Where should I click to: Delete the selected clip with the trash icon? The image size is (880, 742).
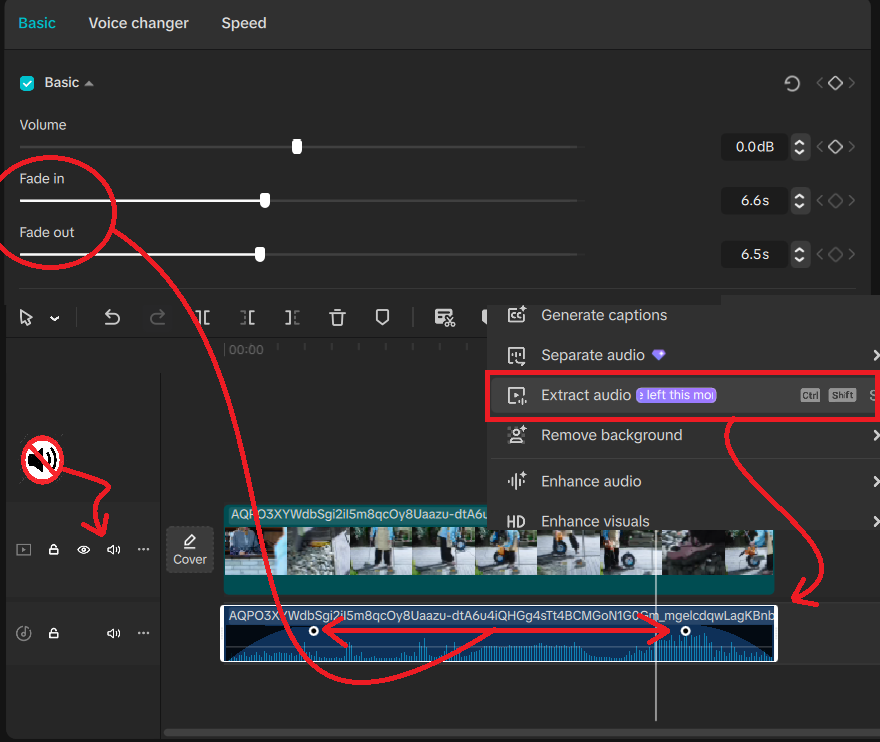coord(338,318)
